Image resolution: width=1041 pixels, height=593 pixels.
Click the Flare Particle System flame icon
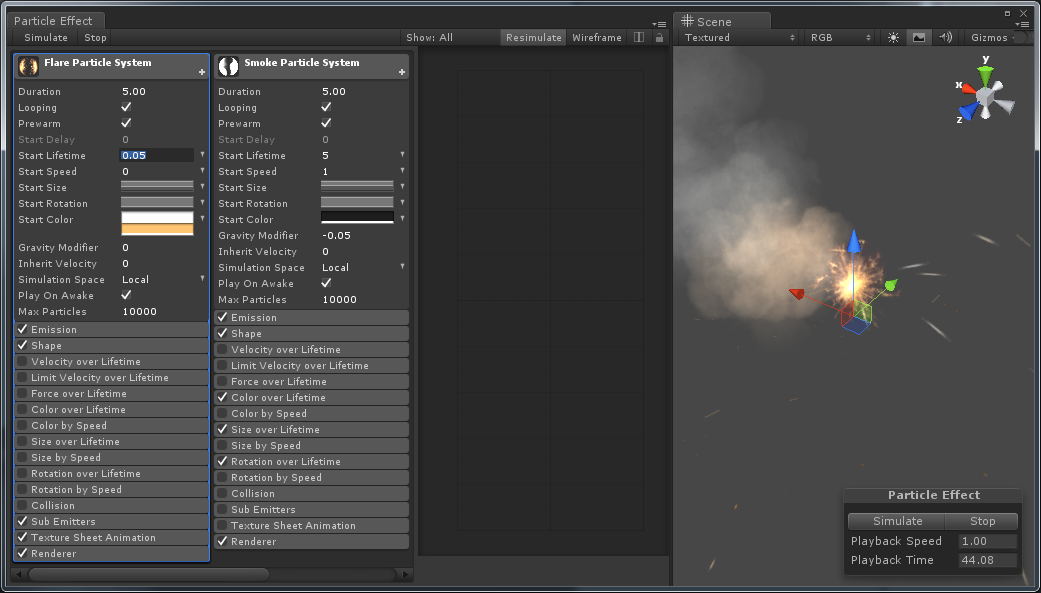tap(29, 66)
